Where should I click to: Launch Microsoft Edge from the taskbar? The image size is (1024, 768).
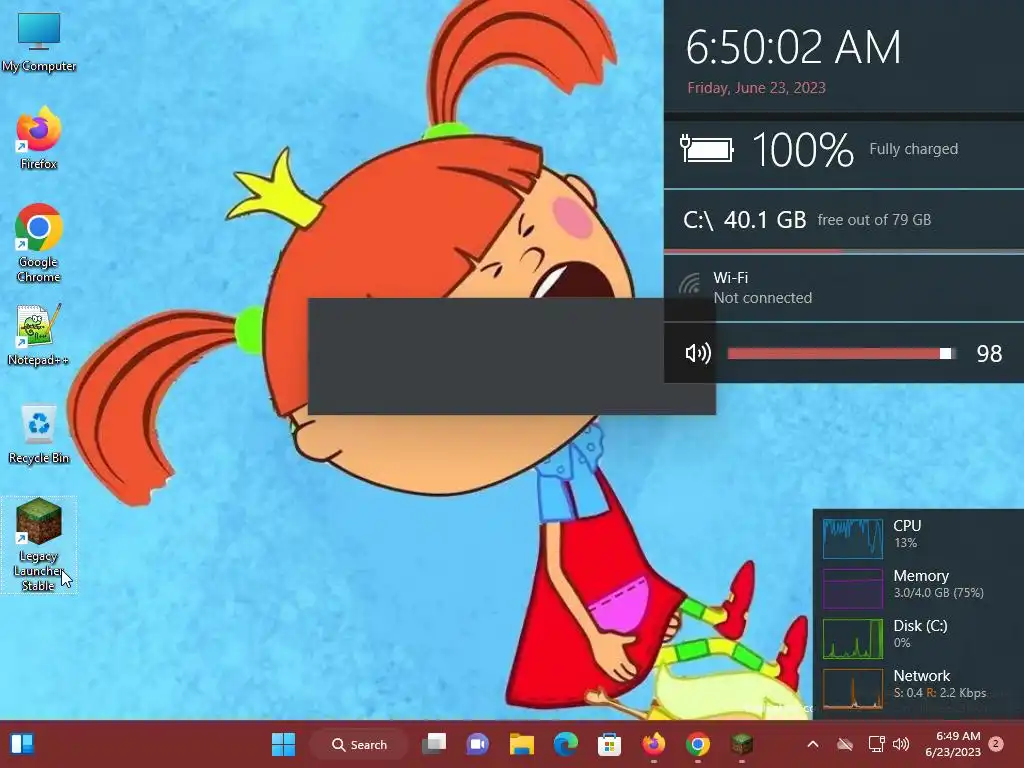tap(566, 744)
